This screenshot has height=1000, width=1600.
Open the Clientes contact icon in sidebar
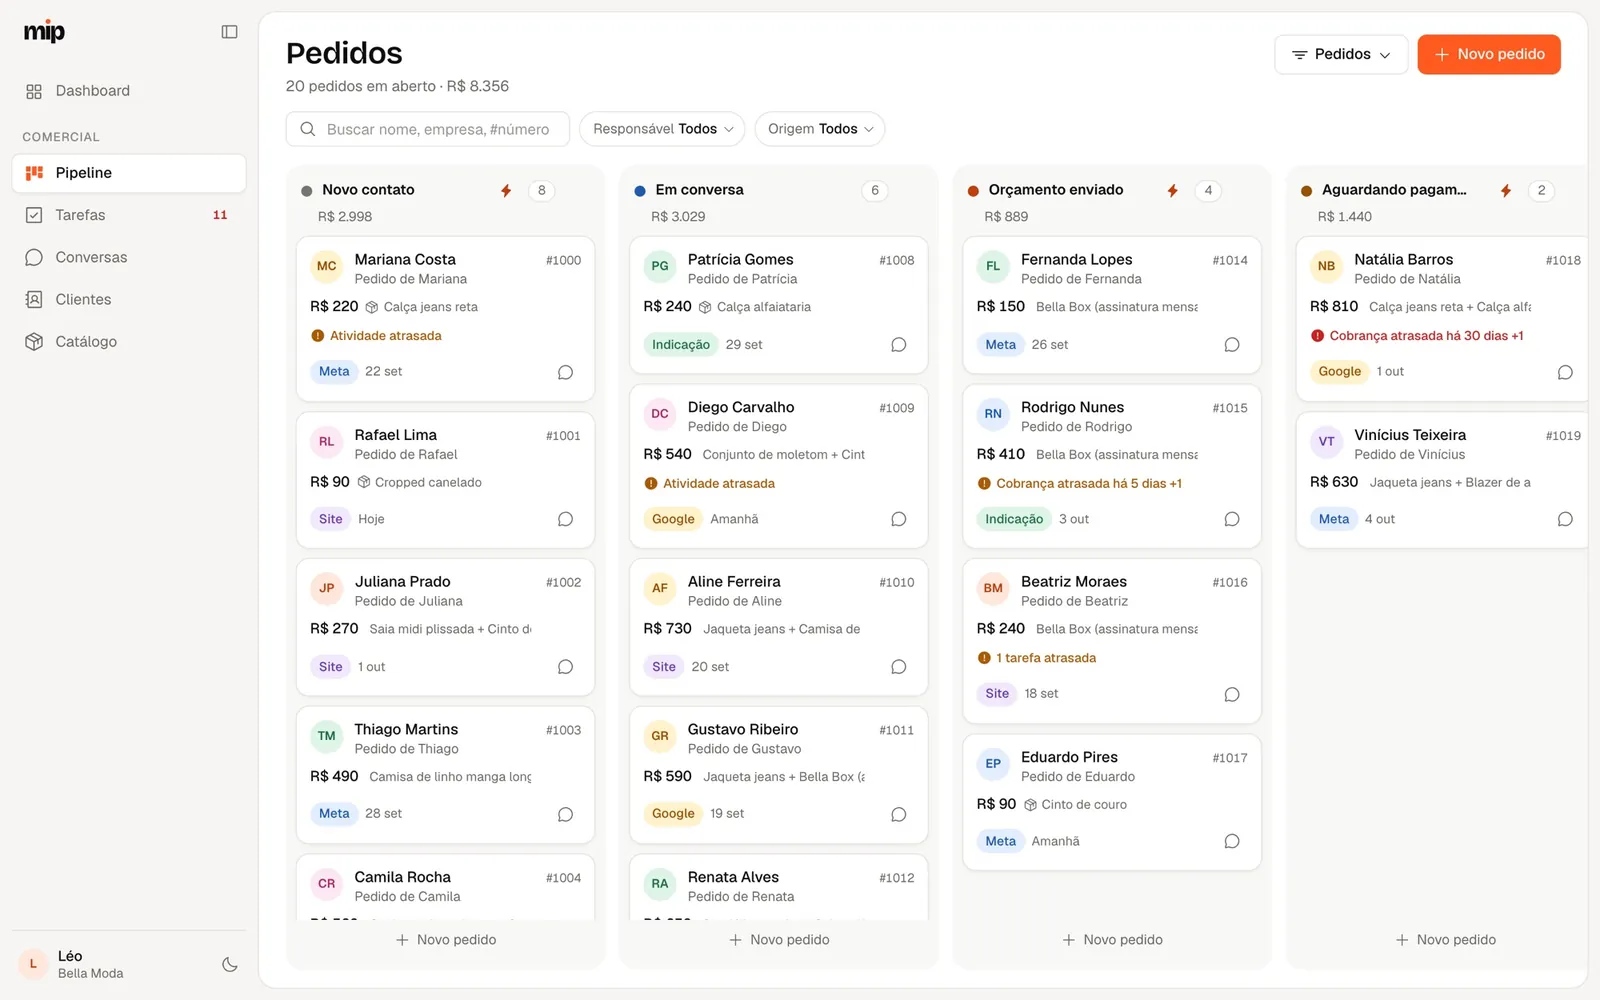[34, 299]
